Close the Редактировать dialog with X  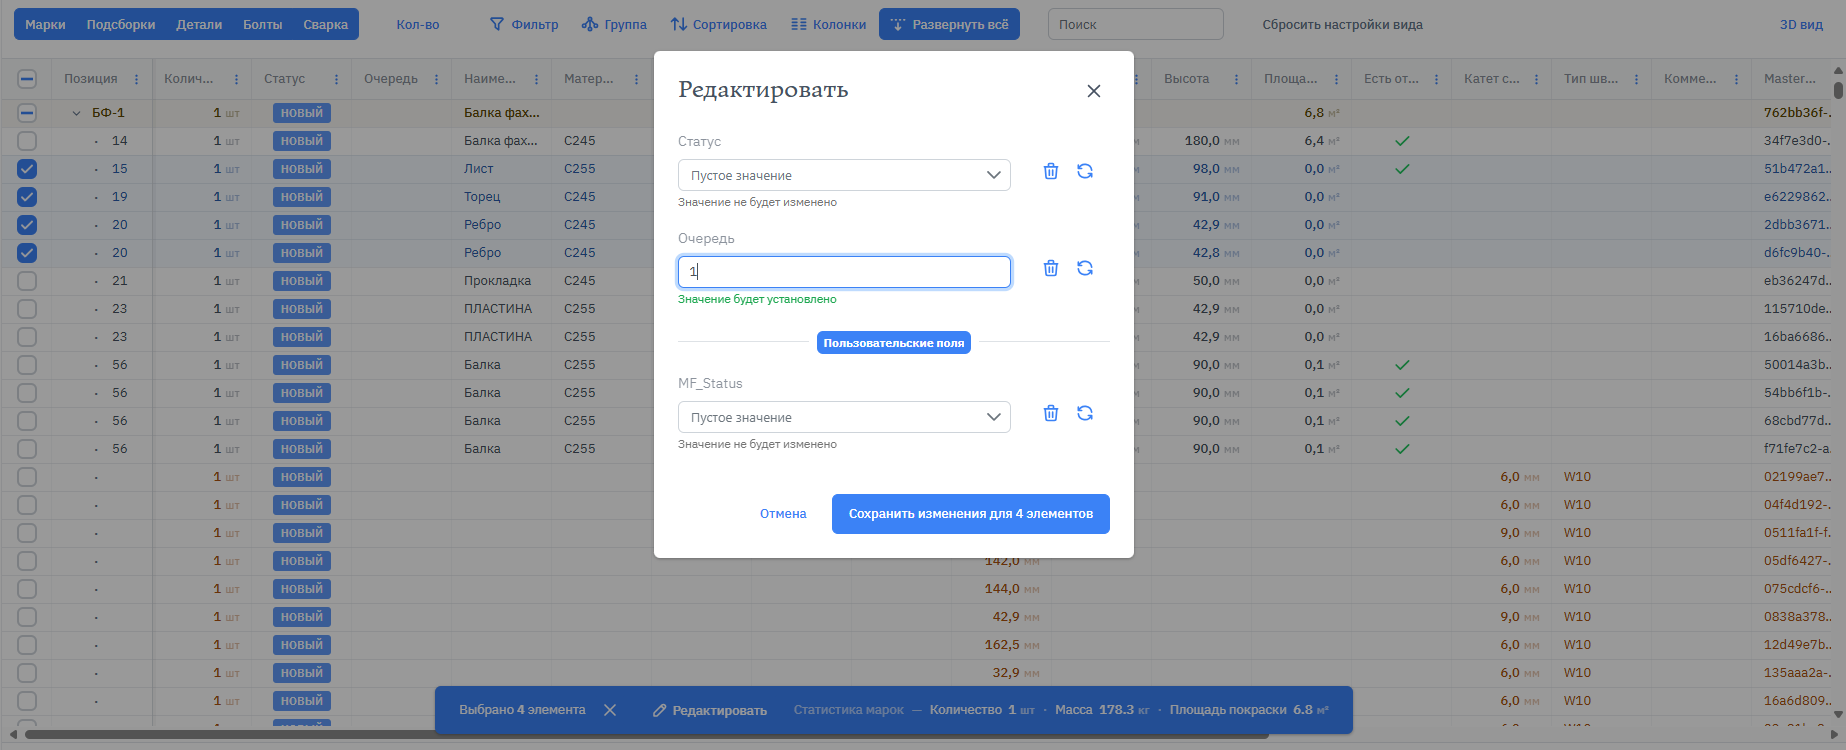(x=1094, y=91)
